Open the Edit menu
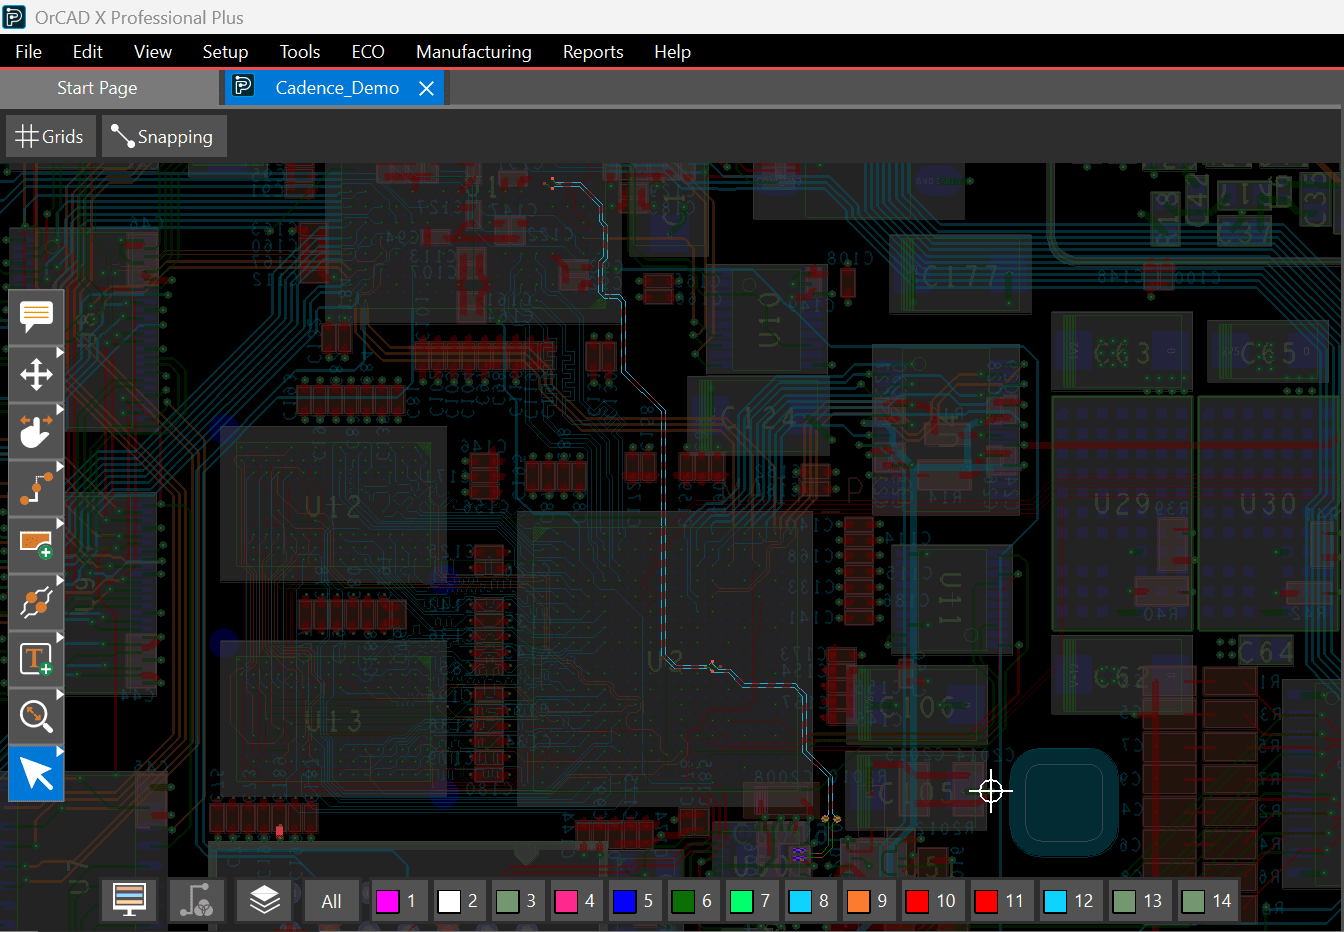This screenshot has width=1344, height=932. point(88,52)
